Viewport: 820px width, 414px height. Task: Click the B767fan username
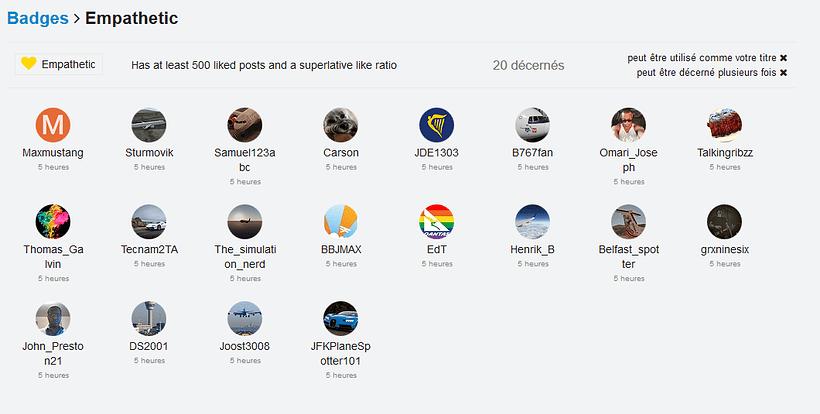tap(532, 153)
